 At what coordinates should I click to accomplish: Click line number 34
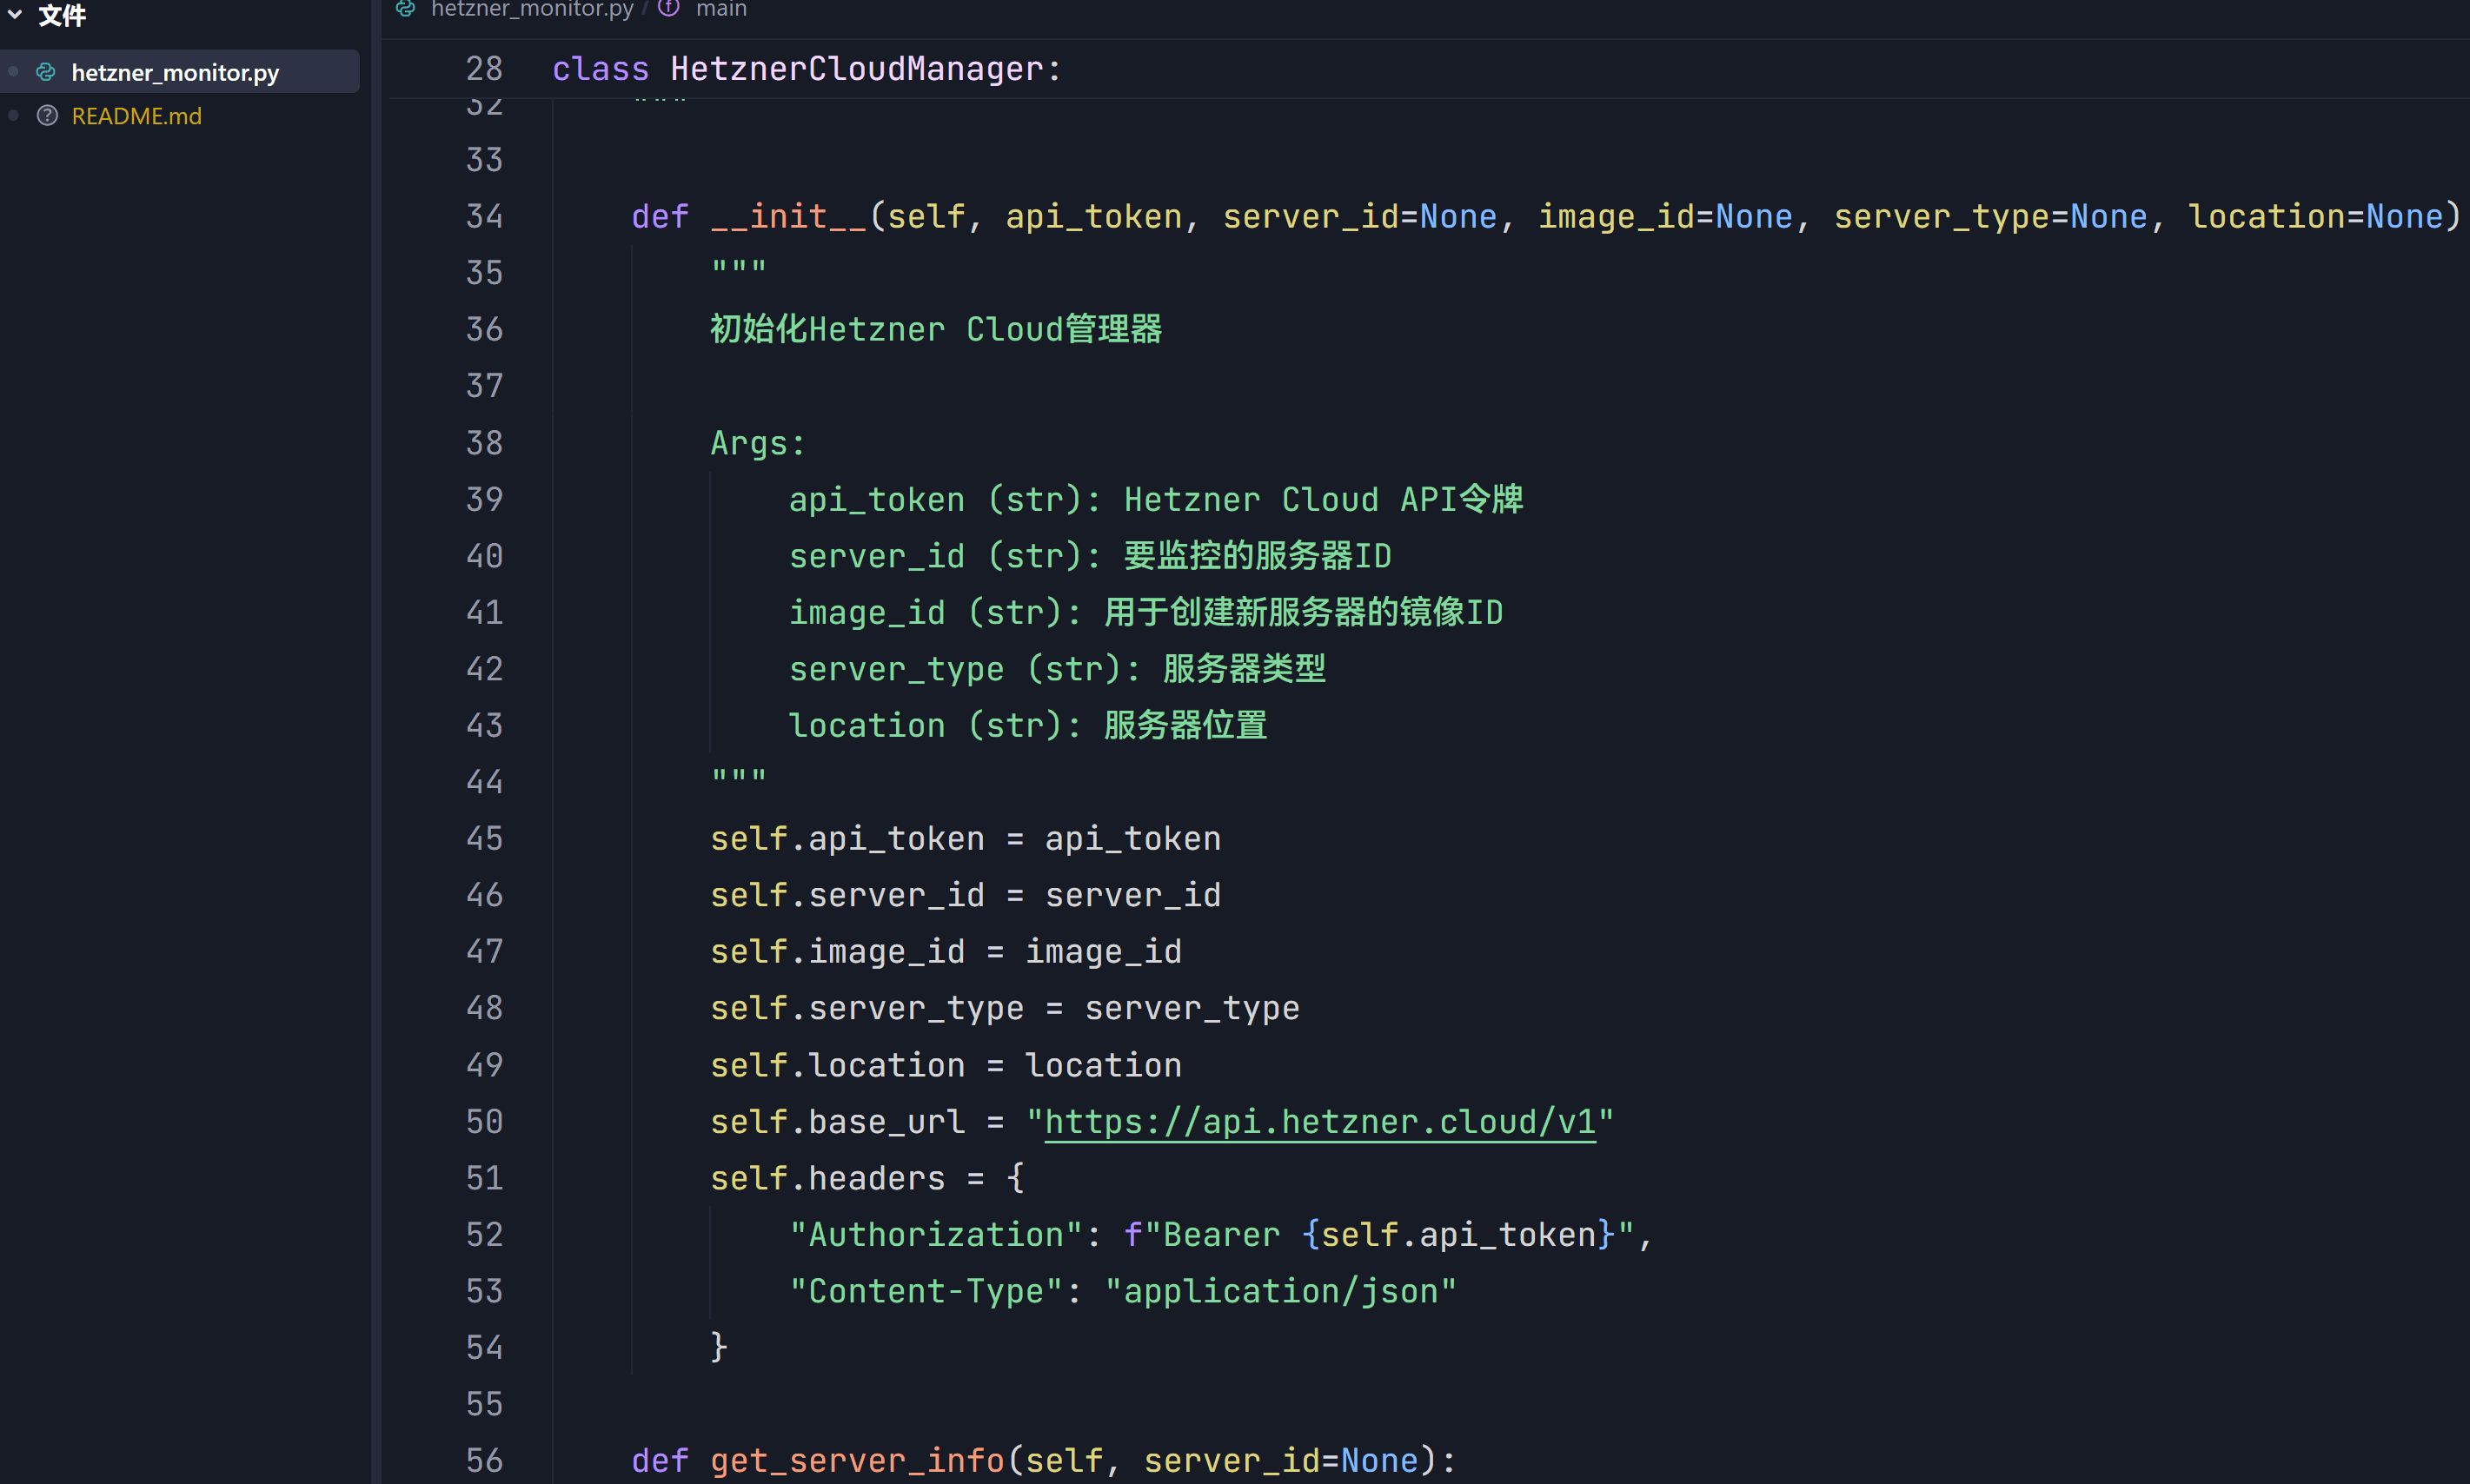[x=485, y=216]
